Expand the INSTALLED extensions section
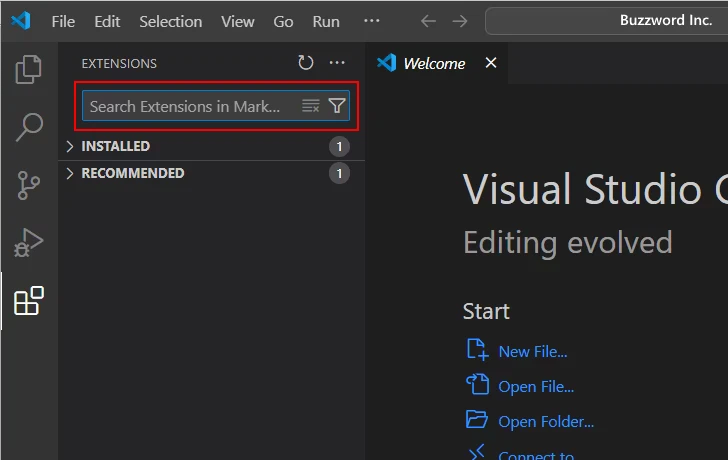The width and height of the screenshot is (728, 460). point(115,146)
